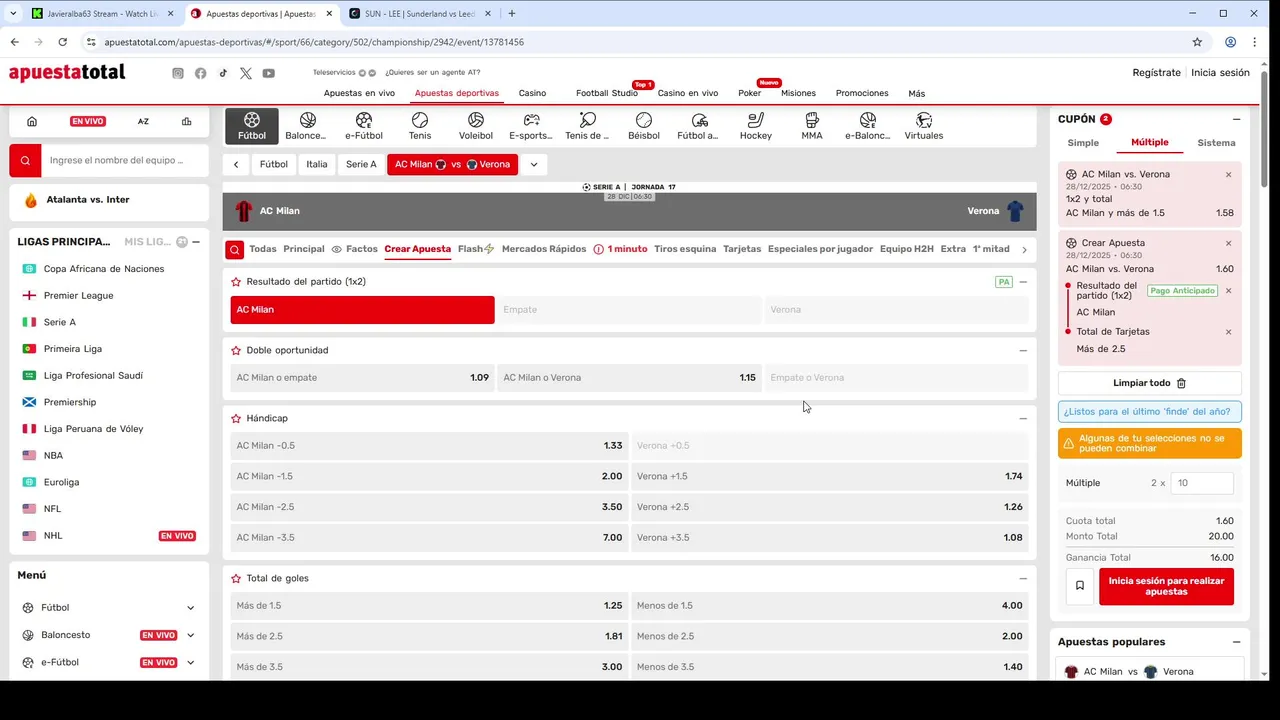Select the Fútbol sport icon
Image resolution: width=1280 pixels, height=720 pixels.
tap(252, 126)
